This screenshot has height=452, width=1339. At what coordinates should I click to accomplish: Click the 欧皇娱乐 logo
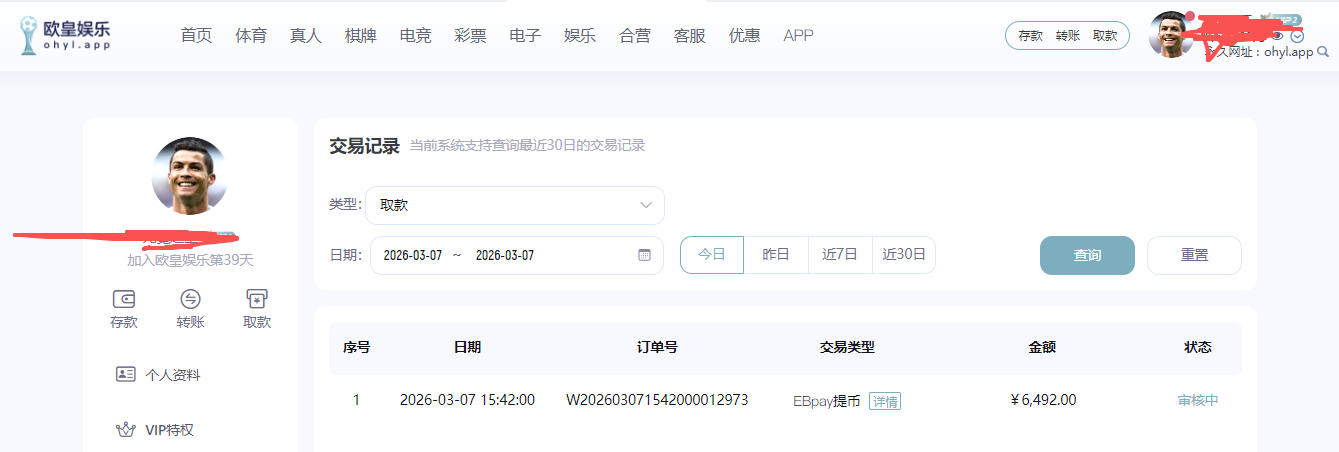pos(66,34)
